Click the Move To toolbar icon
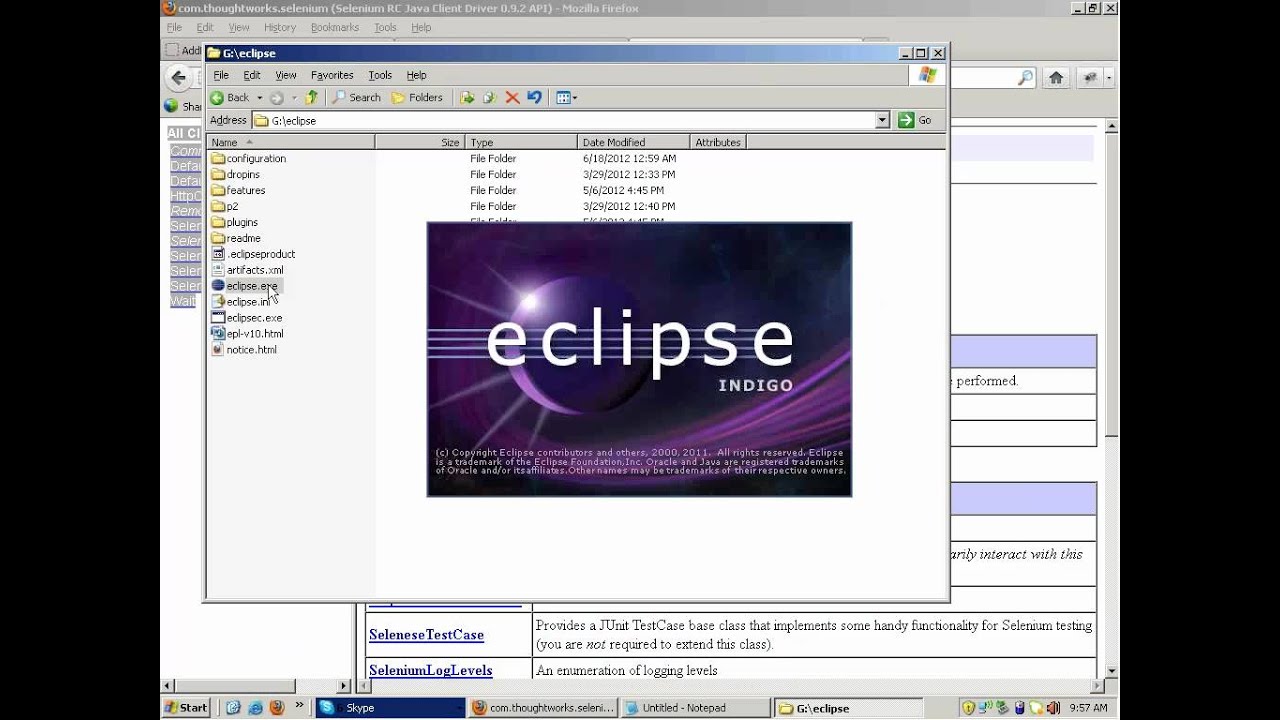 pyautogui.click(x=467, y=97)
